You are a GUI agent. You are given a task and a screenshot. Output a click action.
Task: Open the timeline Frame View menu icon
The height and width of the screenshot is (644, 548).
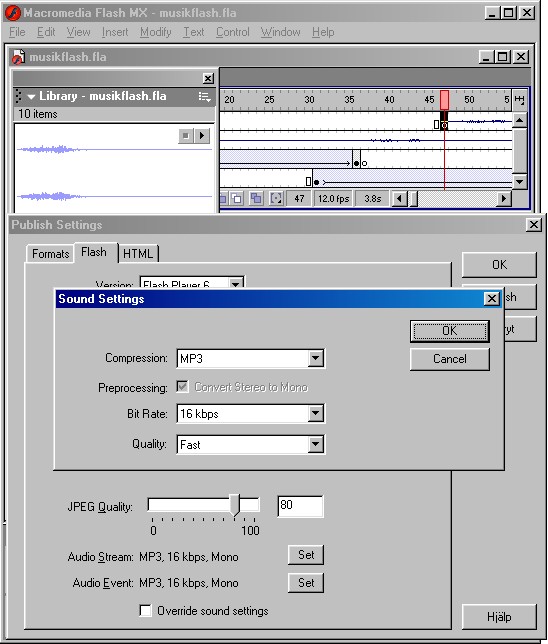(x=519, y=99)
